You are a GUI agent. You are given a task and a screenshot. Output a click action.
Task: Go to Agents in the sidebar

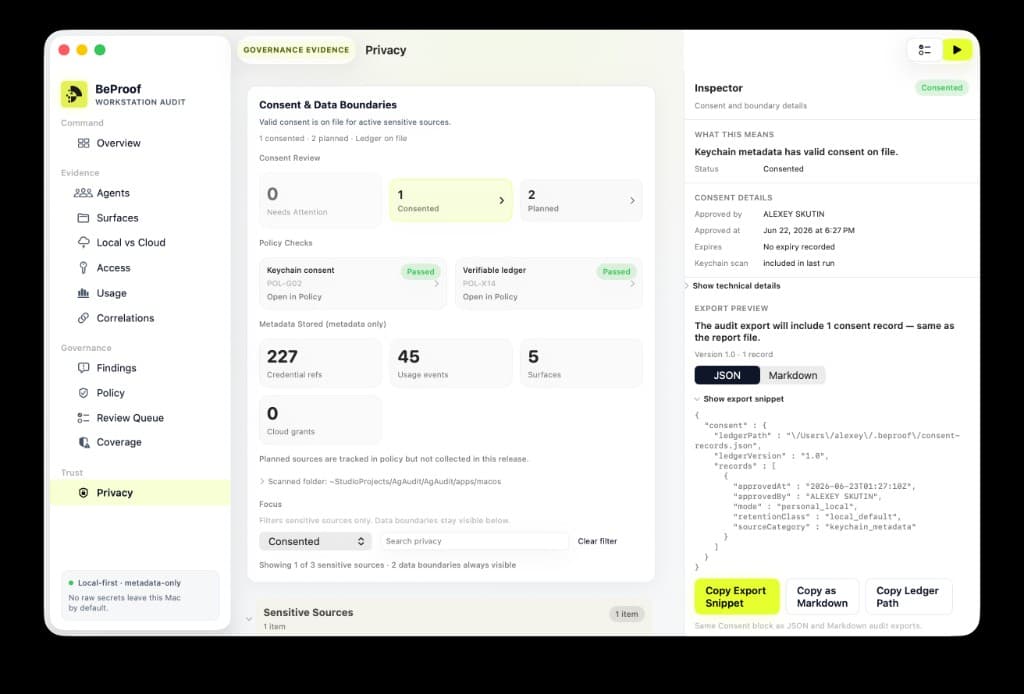(x=140, y=193)
